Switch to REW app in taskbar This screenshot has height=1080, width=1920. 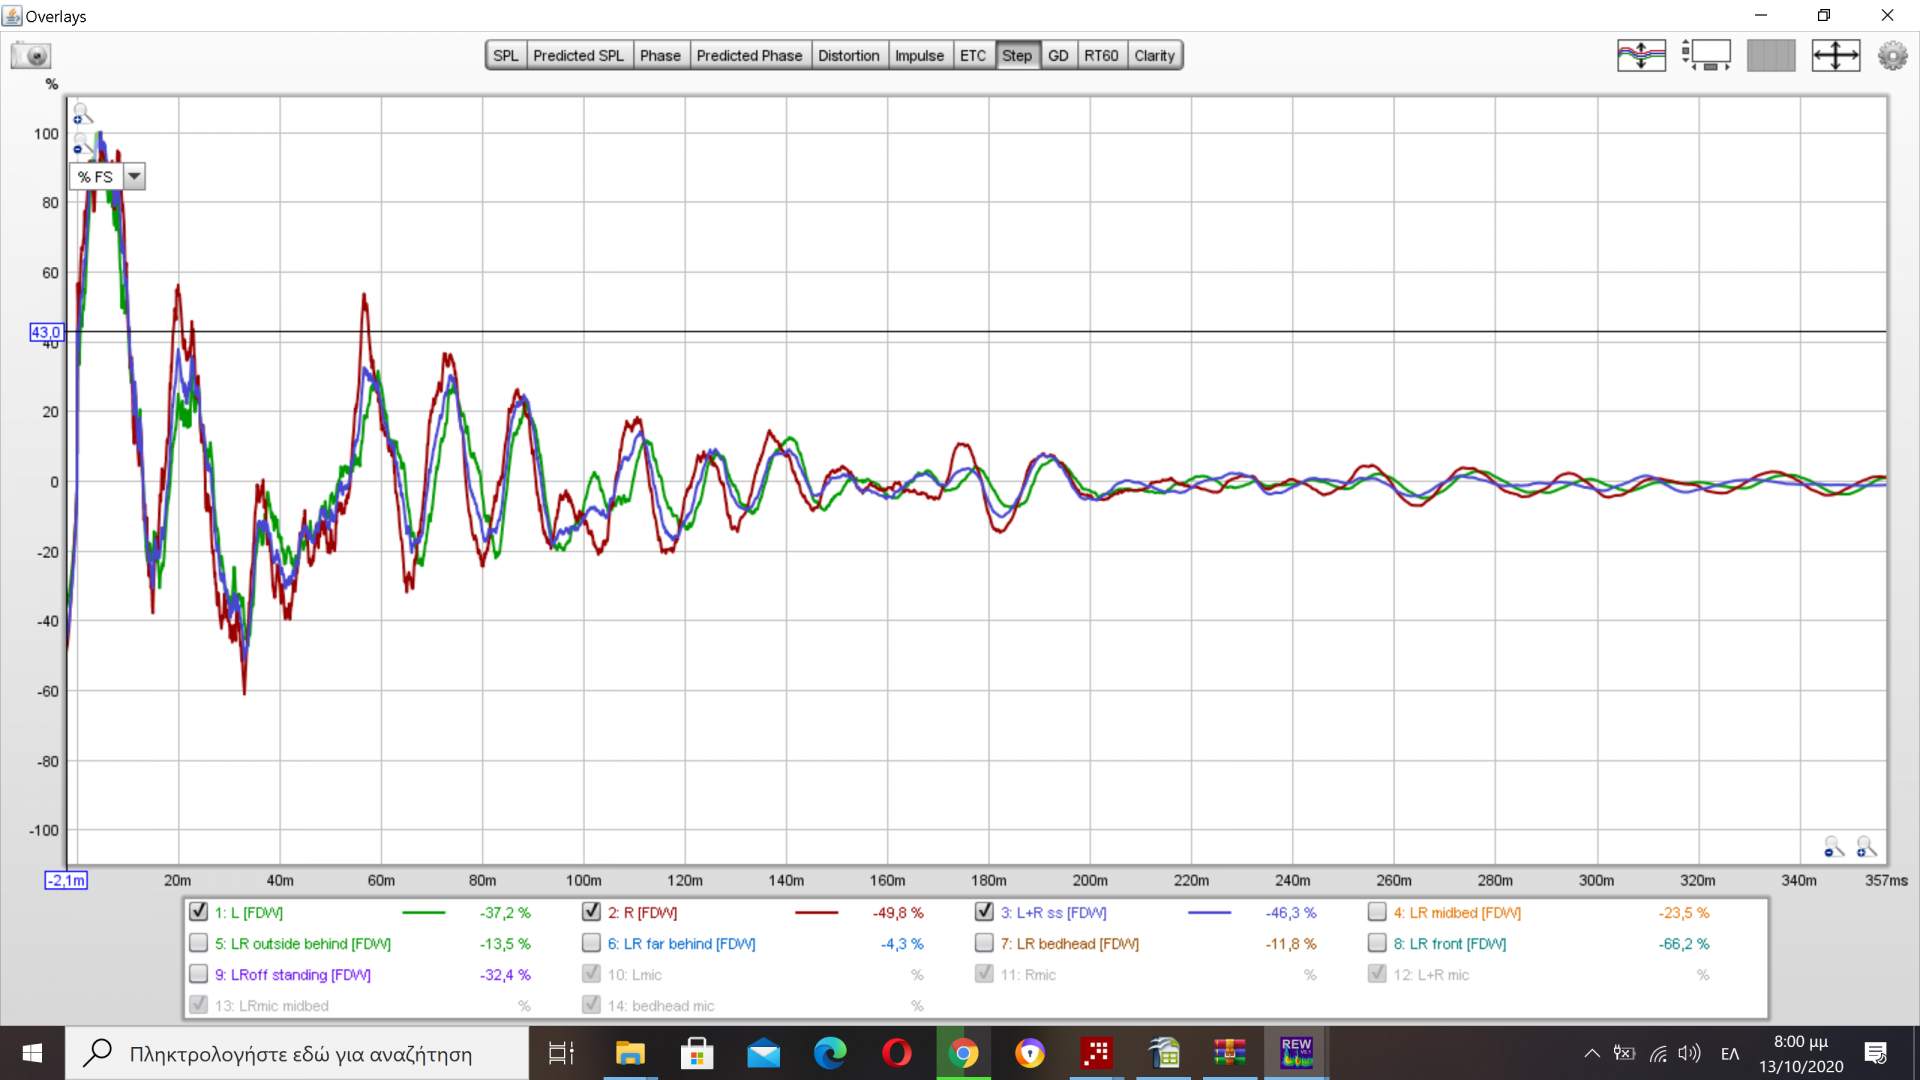(1297, 1053)
